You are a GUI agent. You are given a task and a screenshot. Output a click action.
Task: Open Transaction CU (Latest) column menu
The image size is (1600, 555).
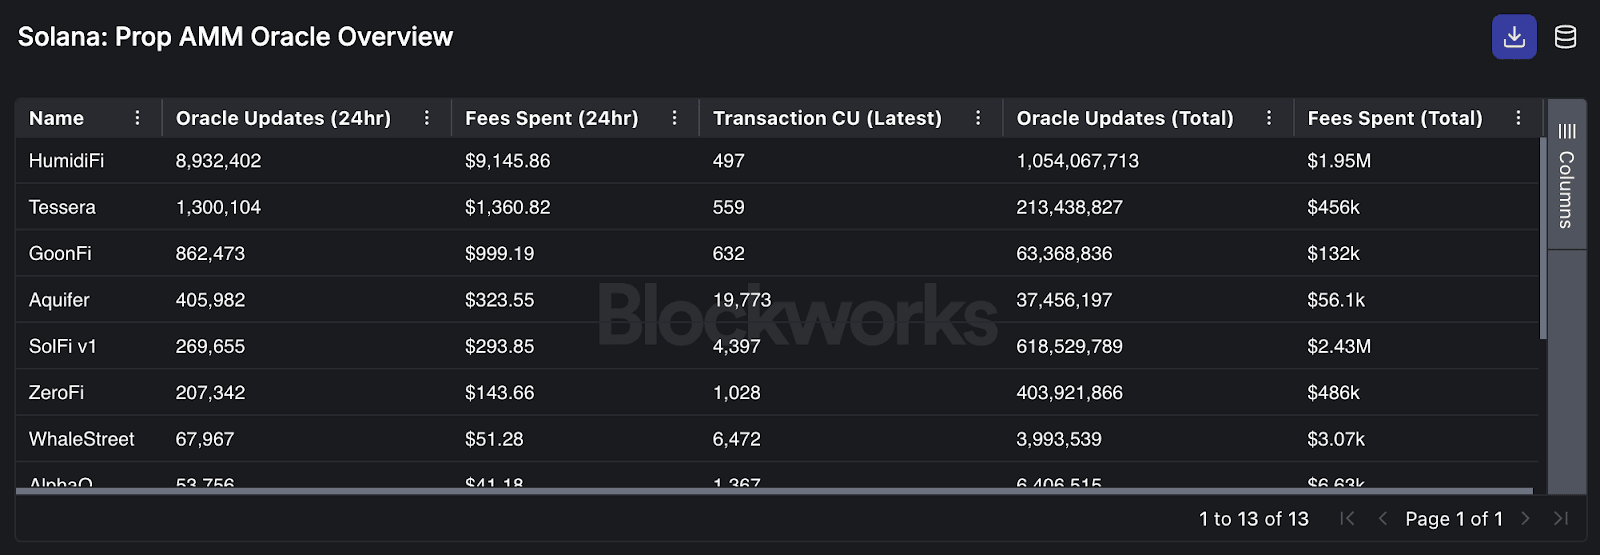coord(978,118)
